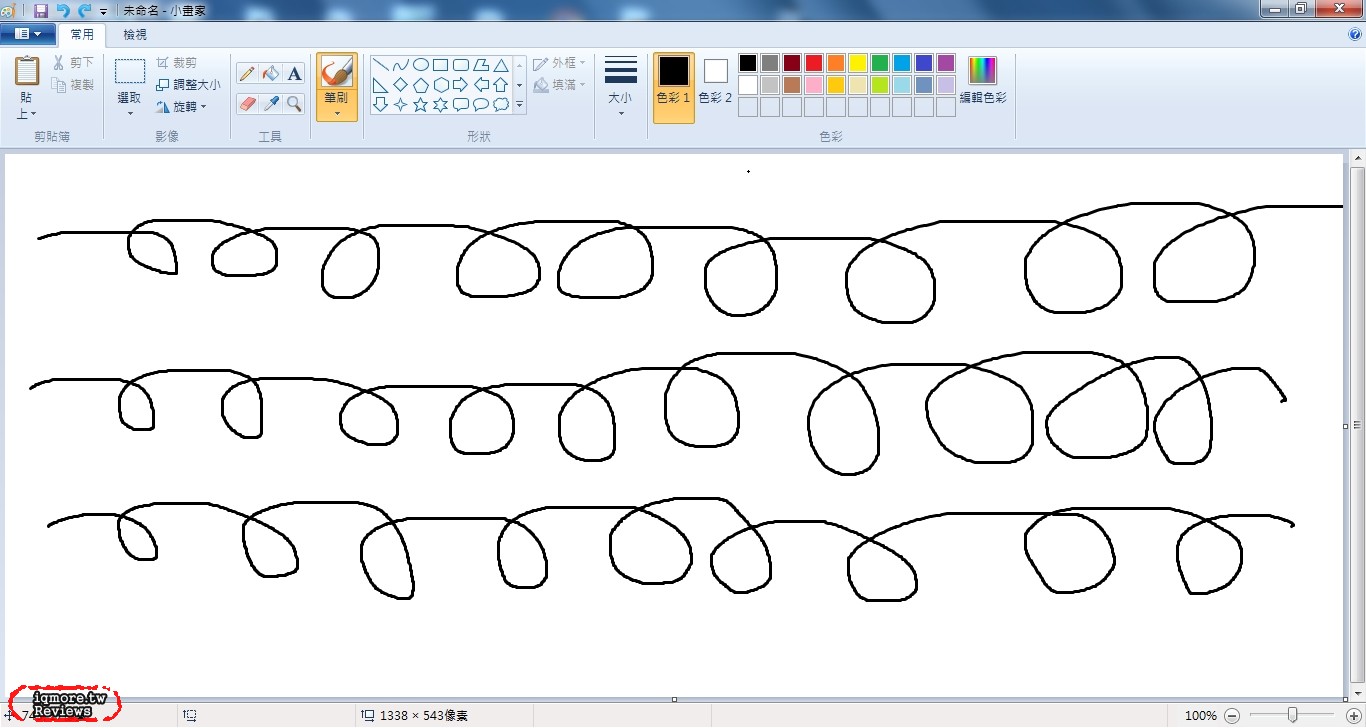Select the Text tool

coord(294,74)
